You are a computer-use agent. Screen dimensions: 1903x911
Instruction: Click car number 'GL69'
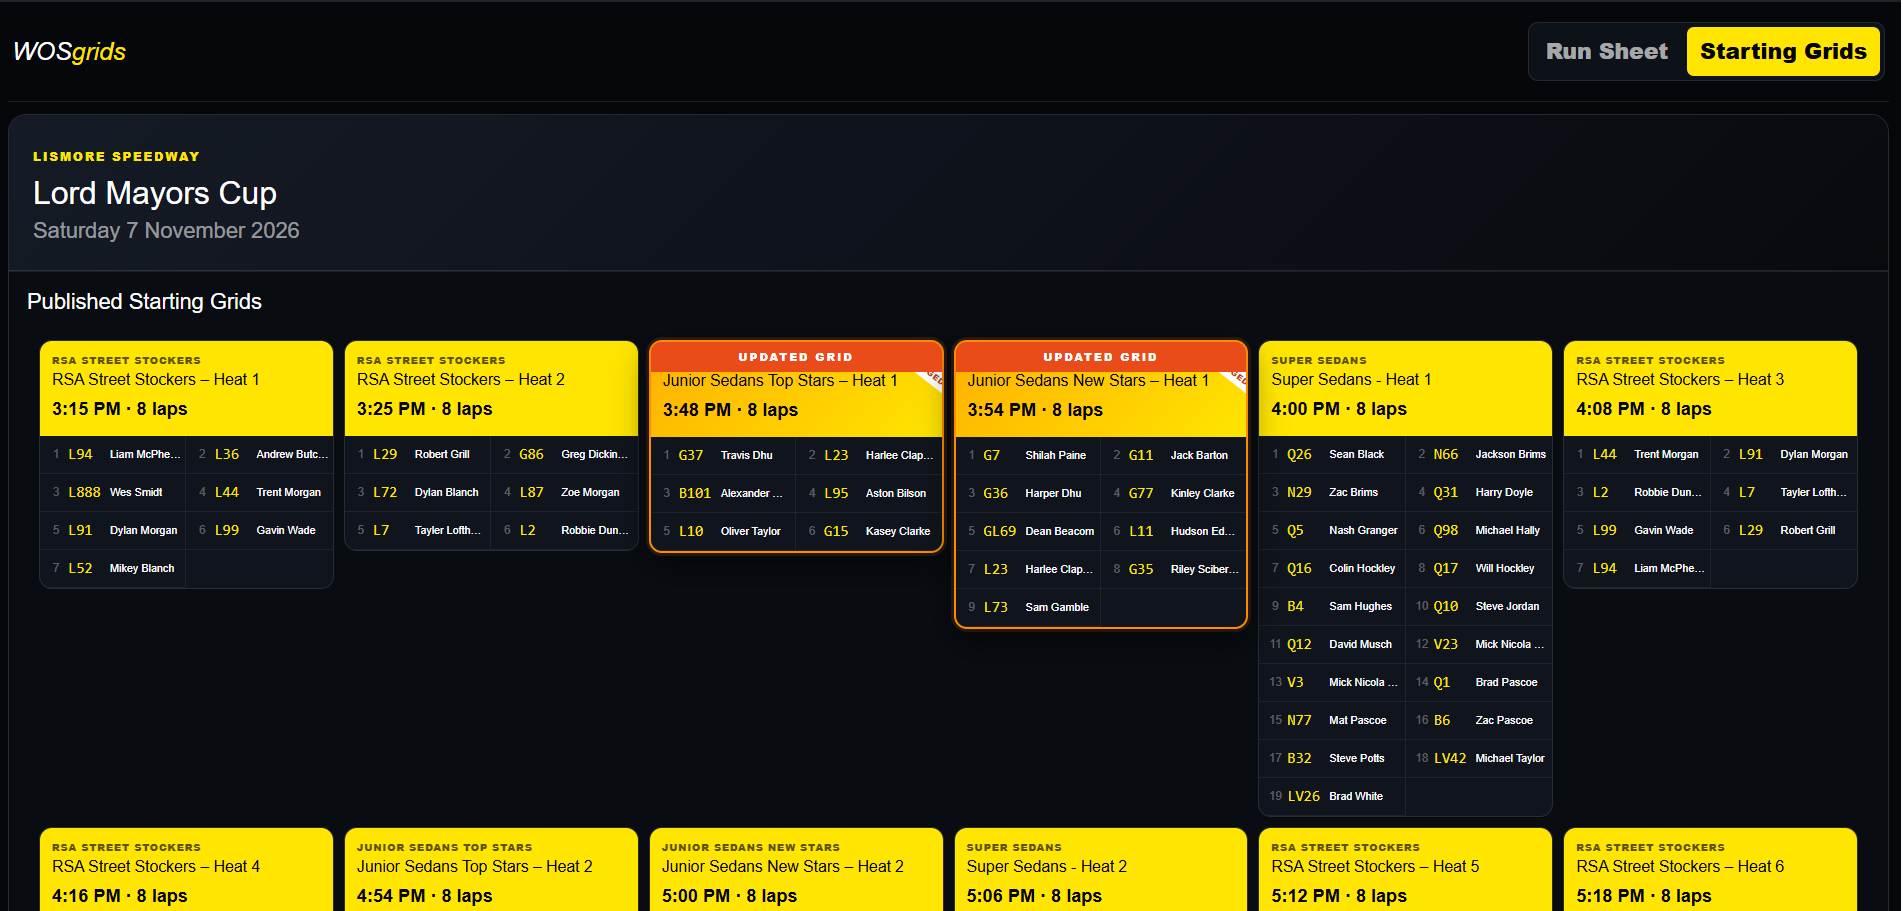click(x=999, y=531)
